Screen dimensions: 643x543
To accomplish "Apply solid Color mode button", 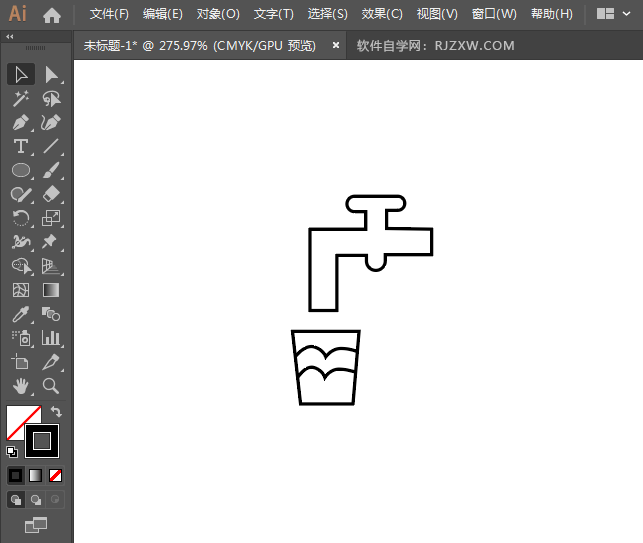I will click(16, 476).
